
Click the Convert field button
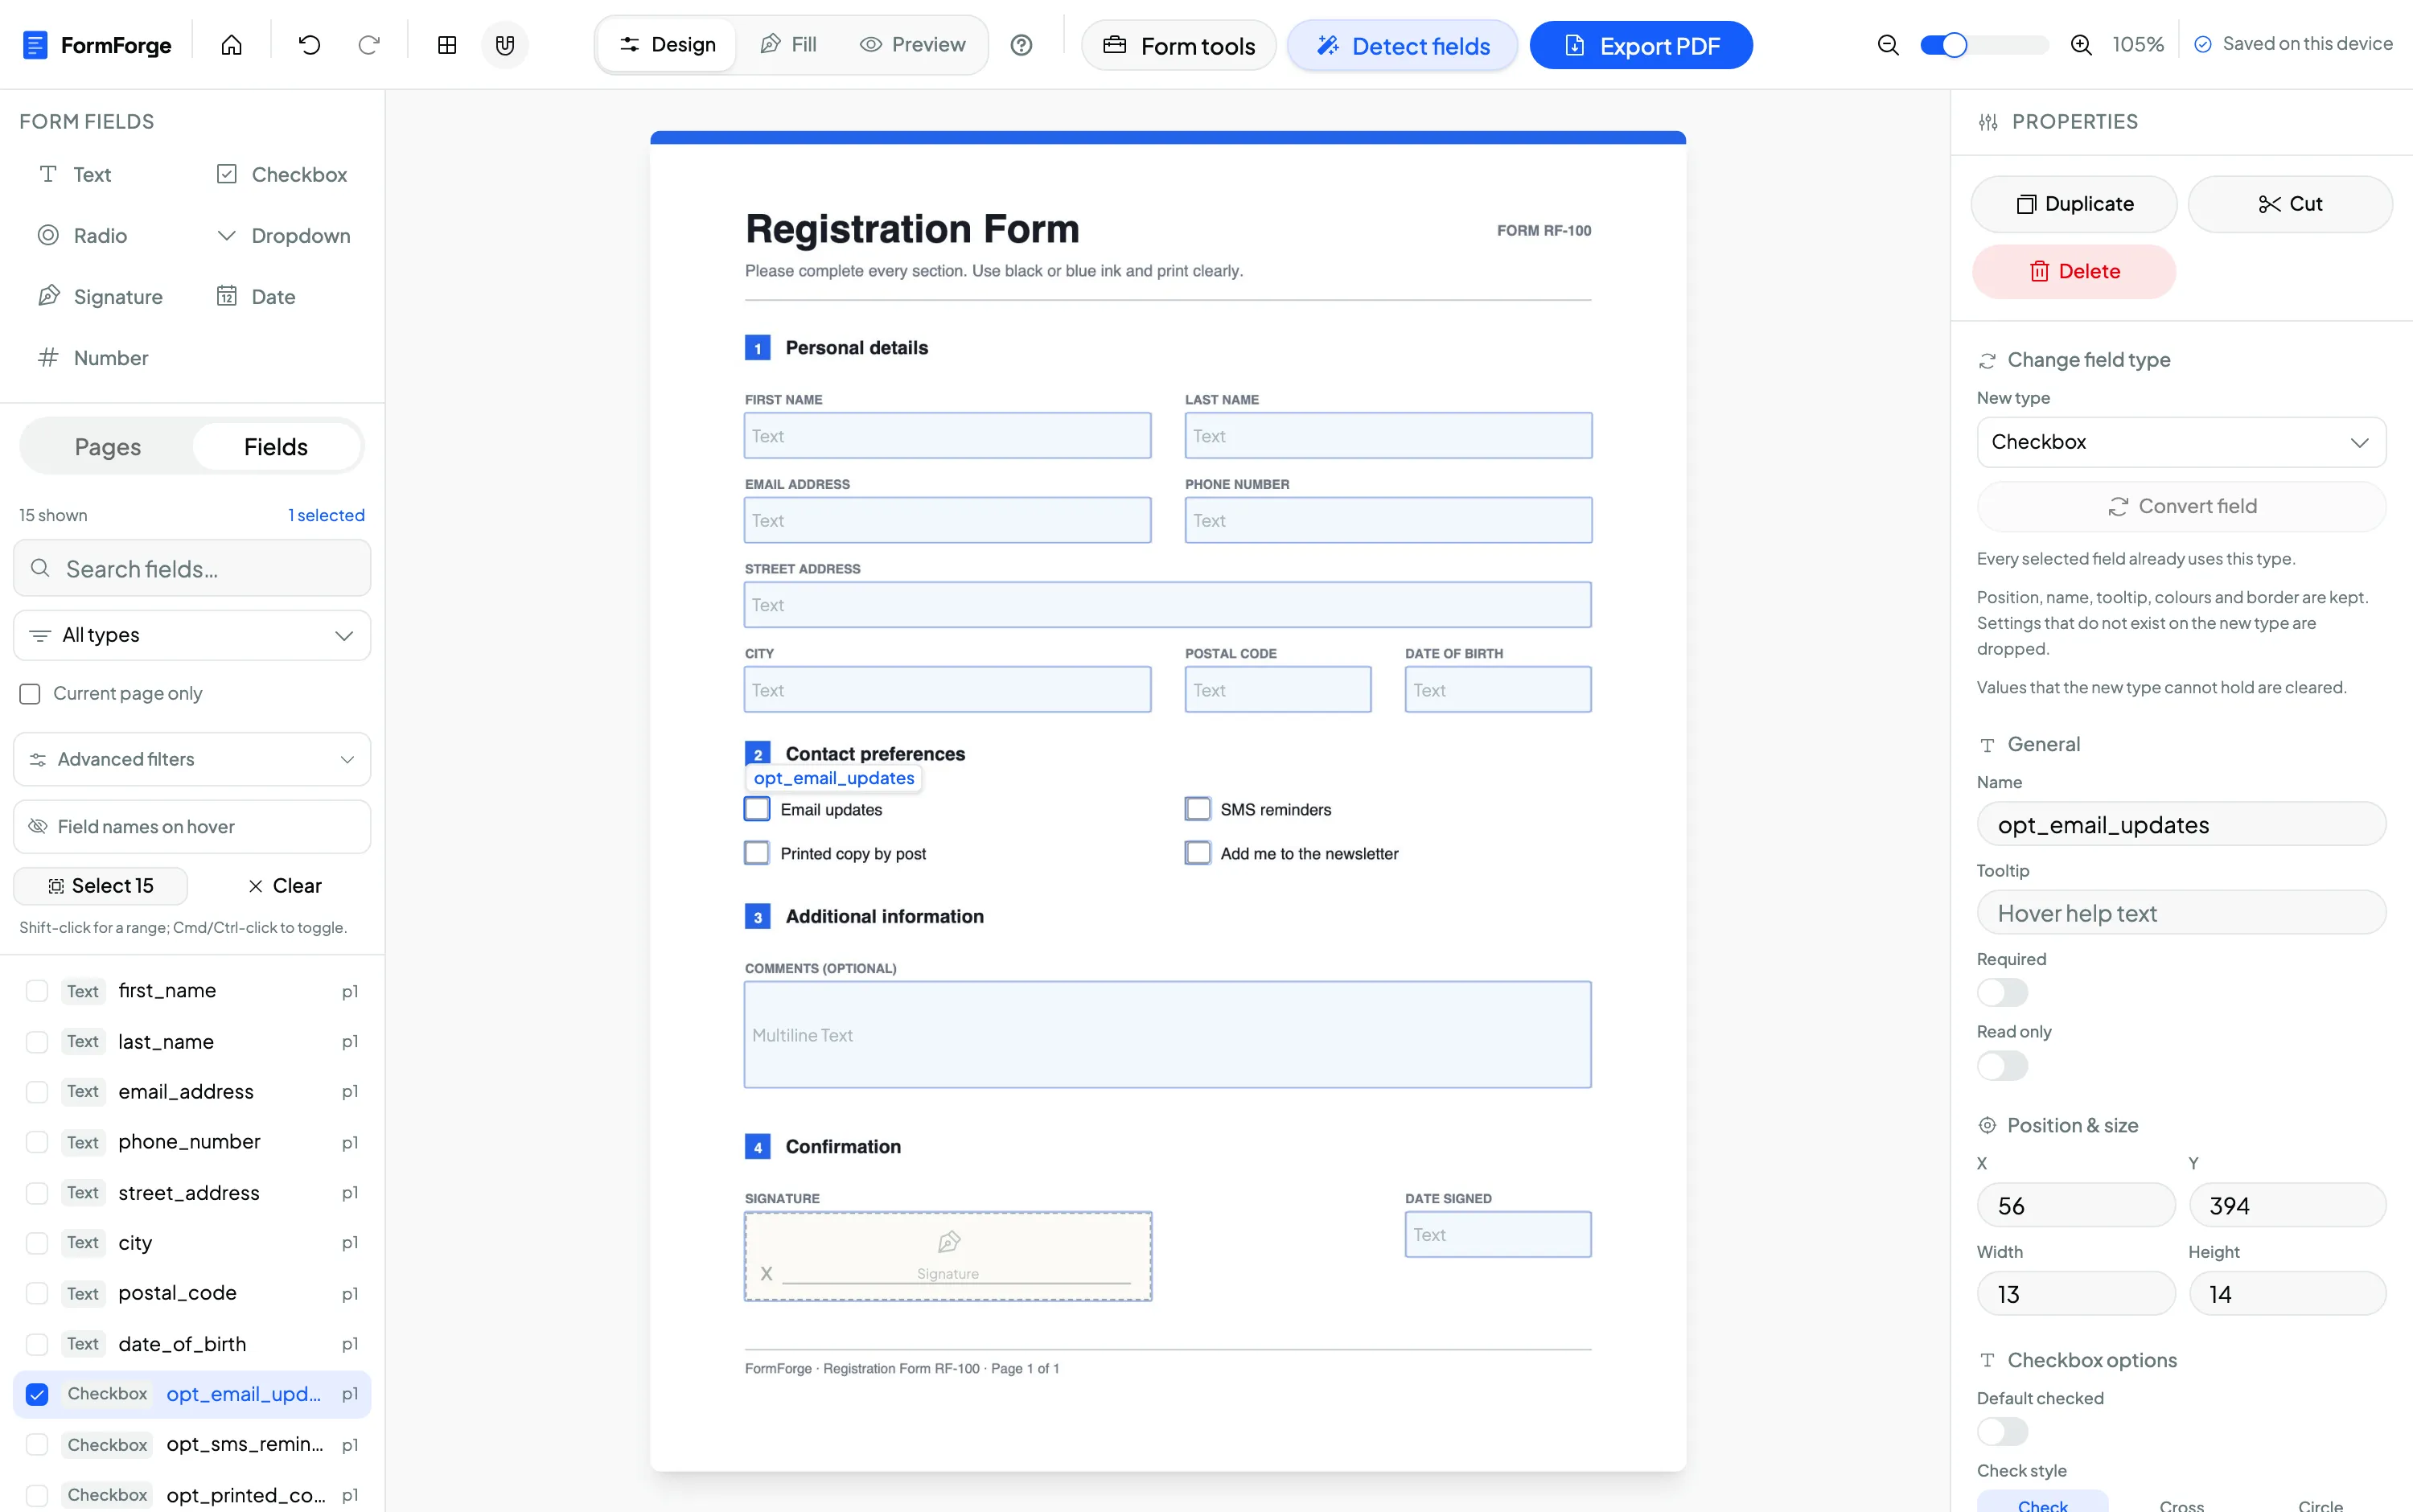(x=2181, y=507)
